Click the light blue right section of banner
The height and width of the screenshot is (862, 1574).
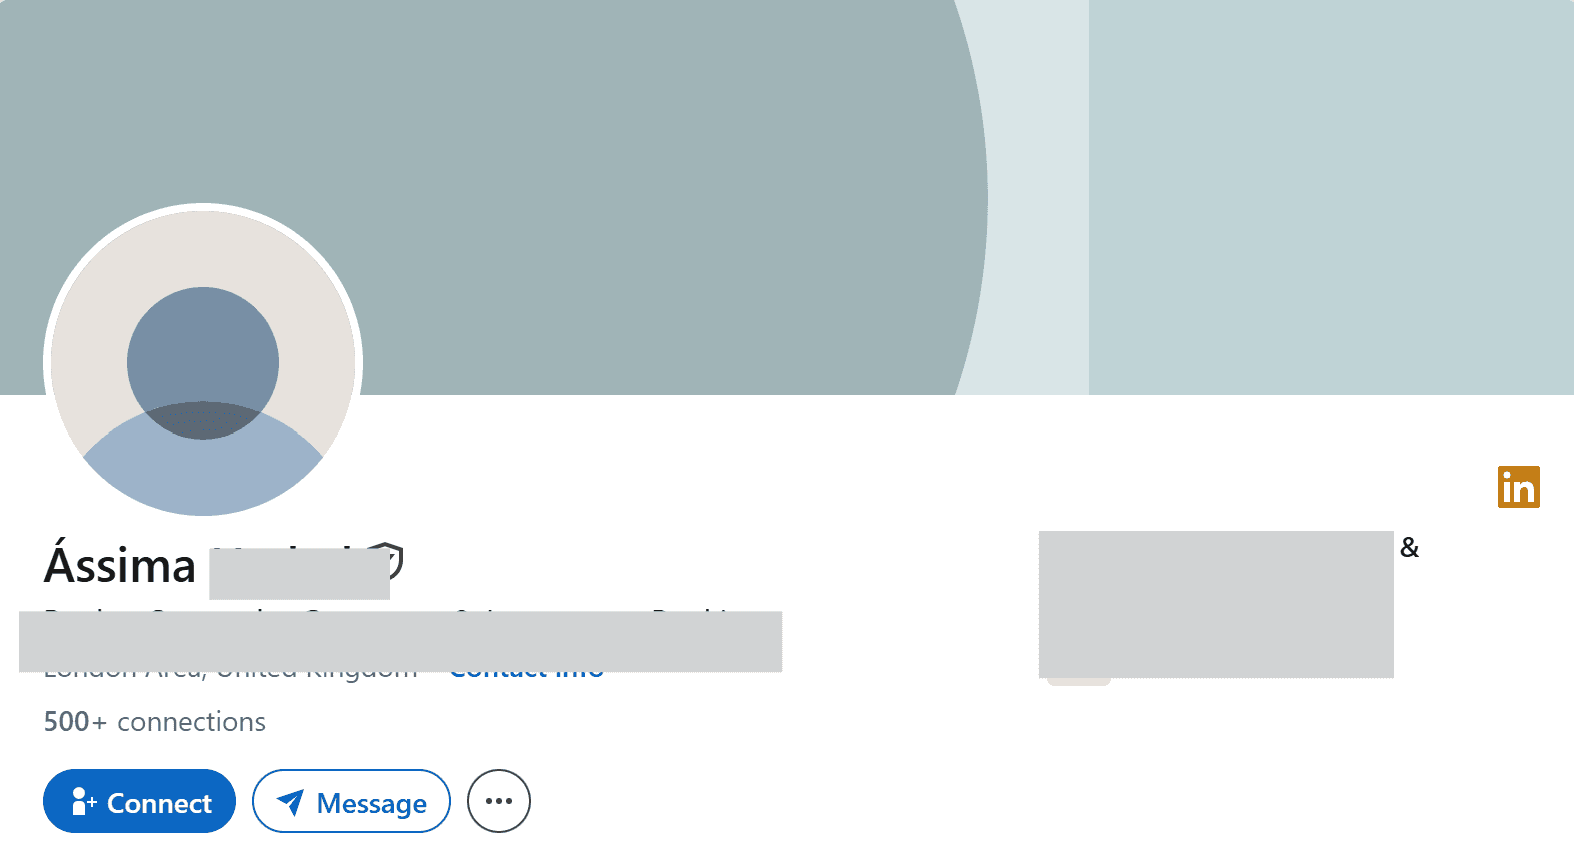tap(1331, 197)
